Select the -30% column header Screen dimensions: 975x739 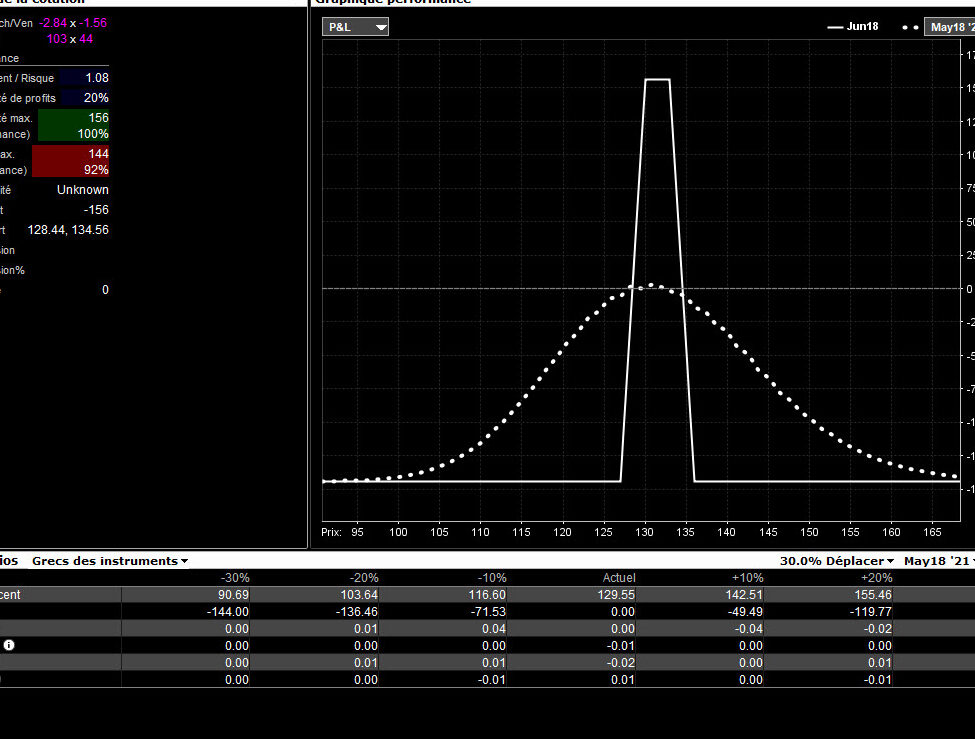click(234, 578)
